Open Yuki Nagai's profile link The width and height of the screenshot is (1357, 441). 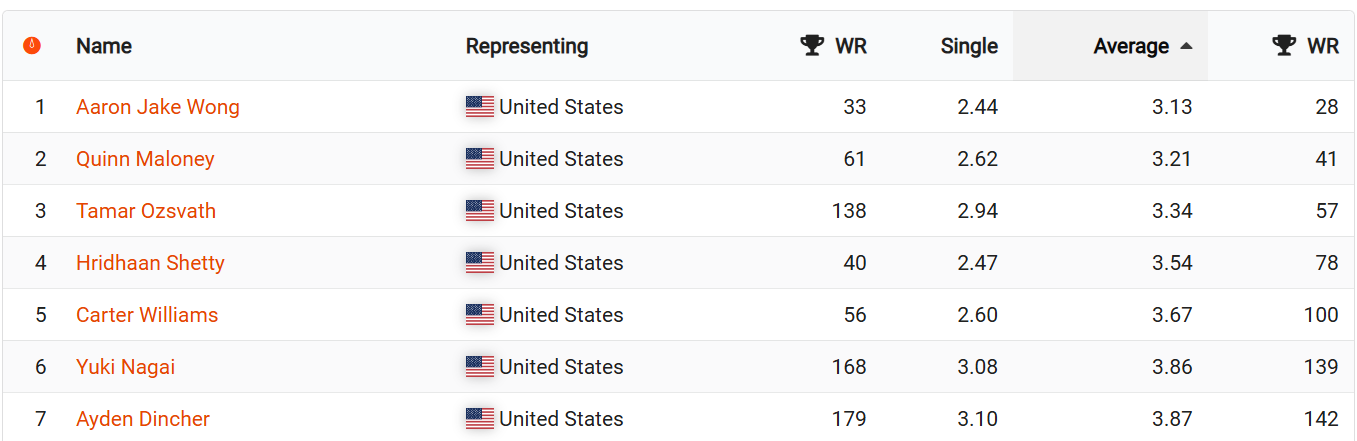click(x=126, y=367)
